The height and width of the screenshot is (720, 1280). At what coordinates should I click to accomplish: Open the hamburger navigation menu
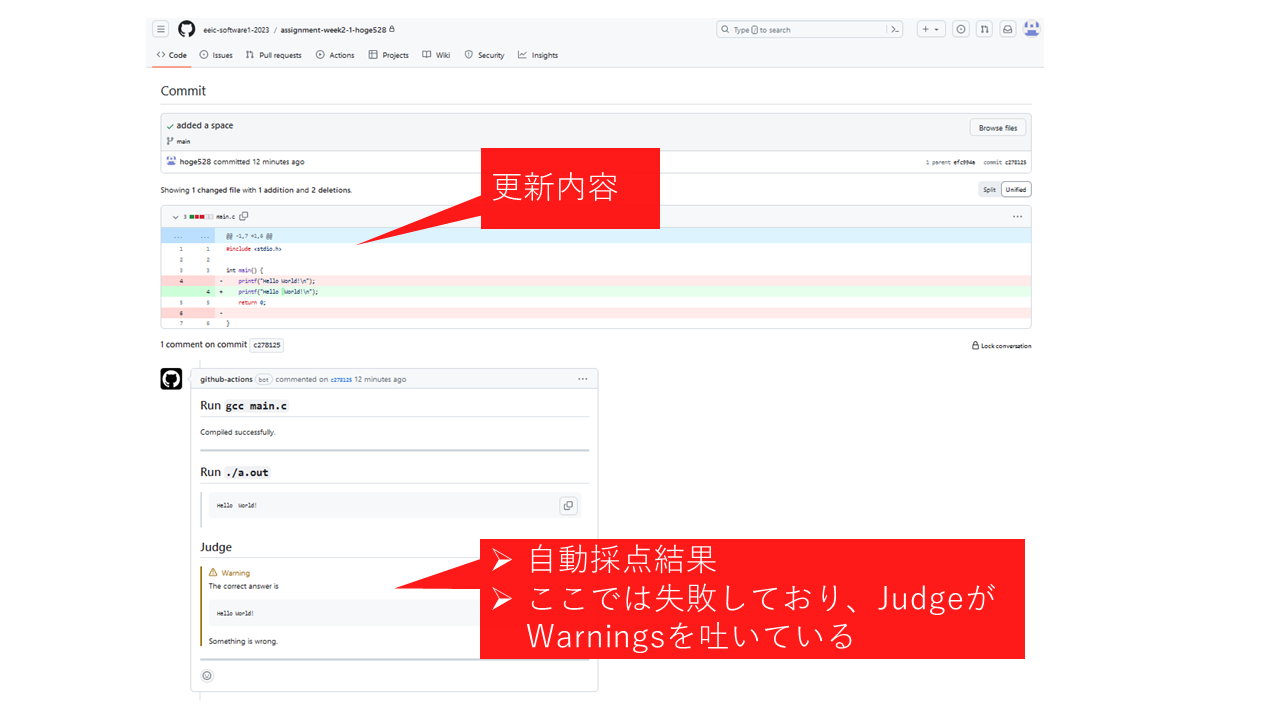click(160, 29)
